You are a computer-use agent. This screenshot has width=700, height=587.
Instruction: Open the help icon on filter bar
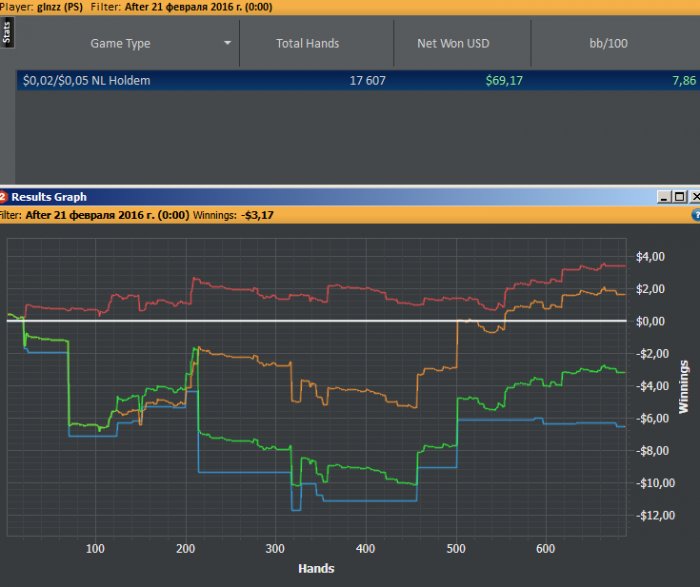pos(695,214)
